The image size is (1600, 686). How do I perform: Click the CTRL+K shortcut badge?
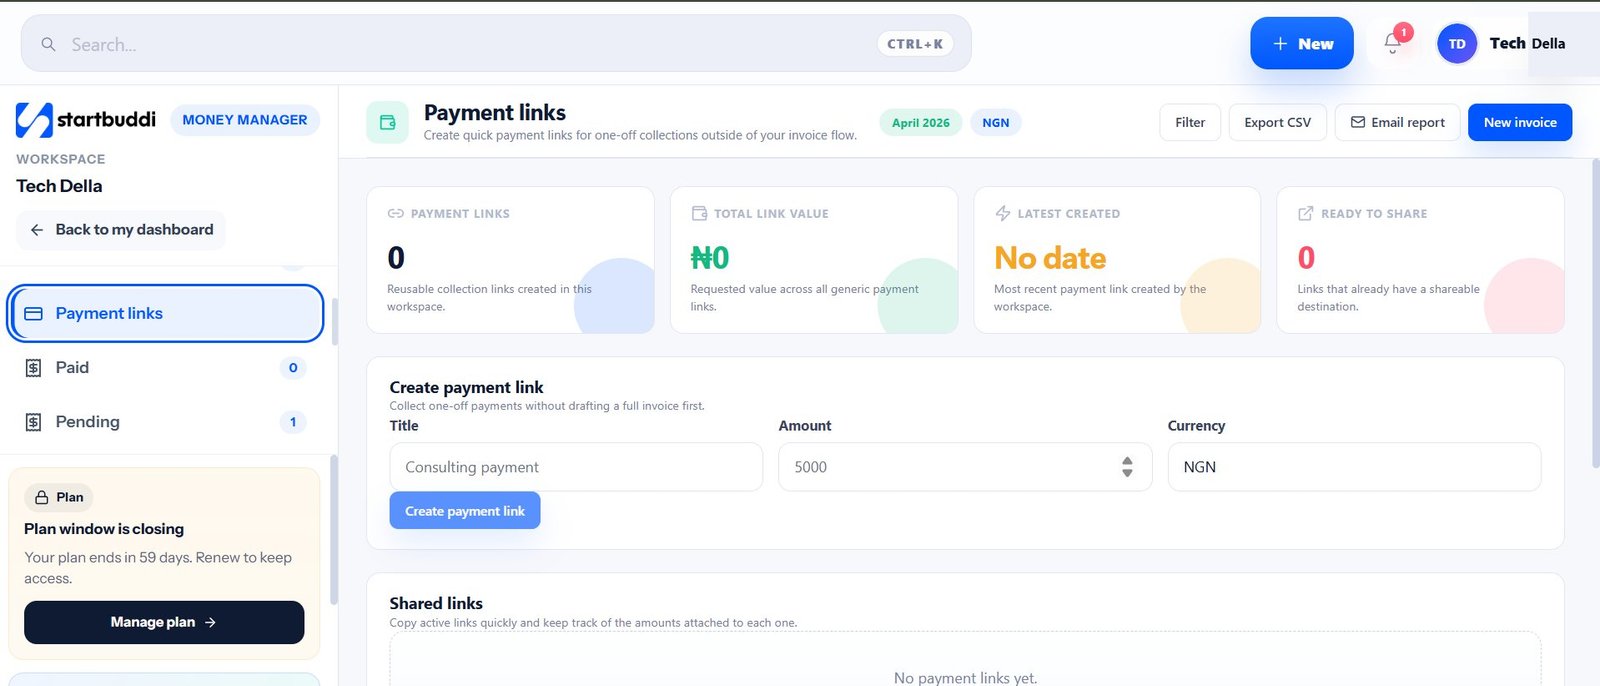click(915, 44)
